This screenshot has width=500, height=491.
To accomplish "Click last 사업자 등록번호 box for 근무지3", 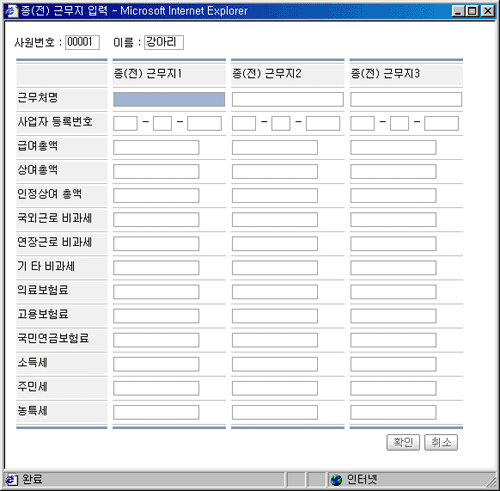I will pos(441,123).
